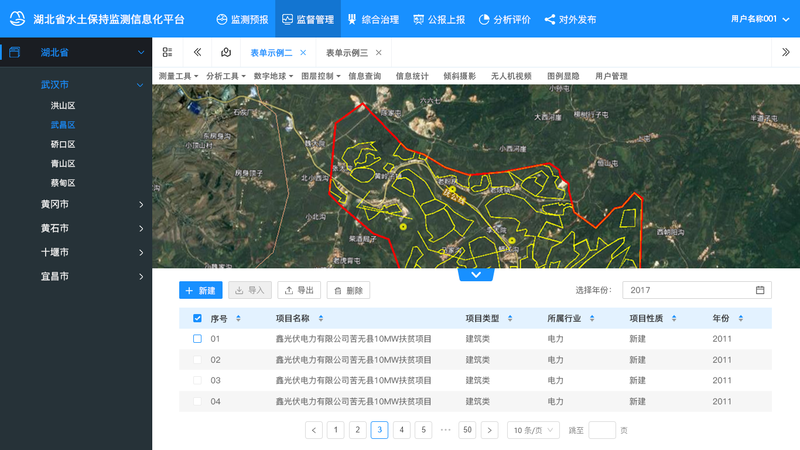This screenshot has height=450, width=800.
Task: Click the double-right expand icon
Action: click(785, 52)
